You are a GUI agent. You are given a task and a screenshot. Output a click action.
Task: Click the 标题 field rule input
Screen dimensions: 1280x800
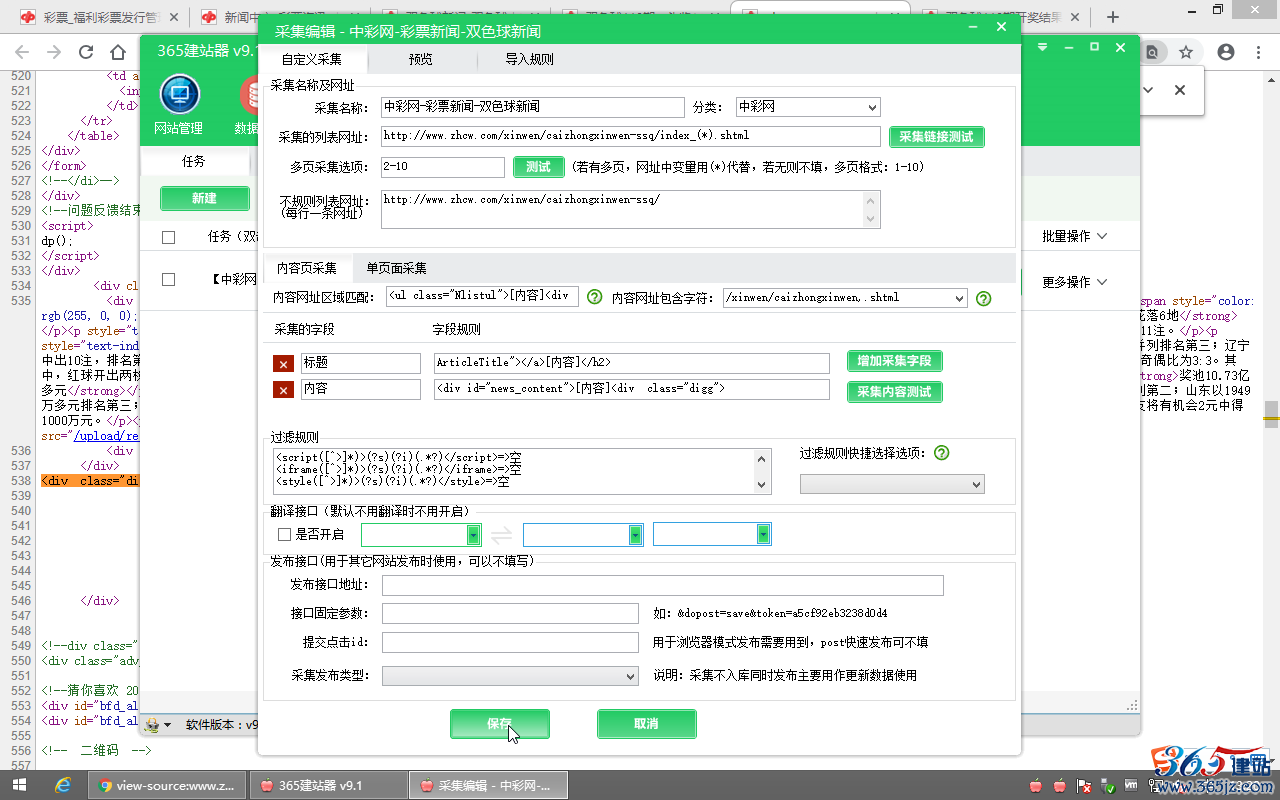pos(632,363)
